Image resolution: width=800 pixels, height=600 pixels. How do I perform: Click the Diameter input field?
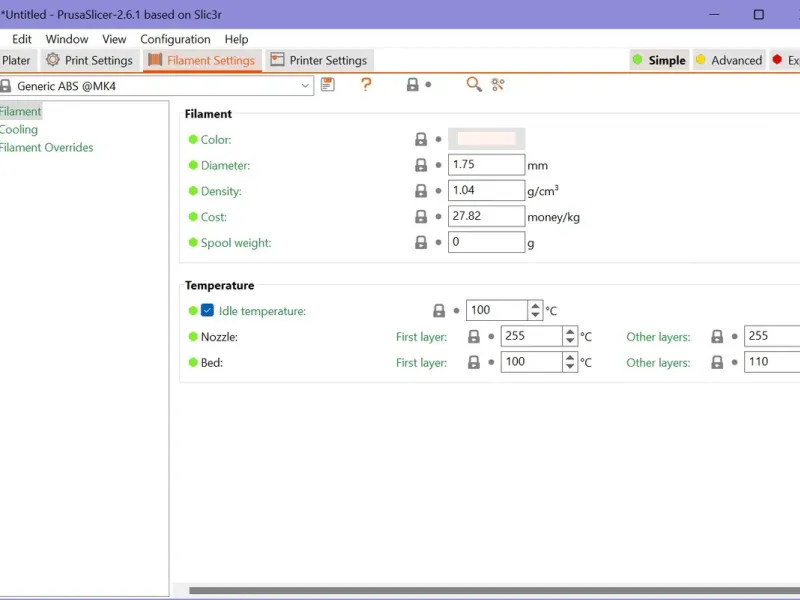point(486,165)
